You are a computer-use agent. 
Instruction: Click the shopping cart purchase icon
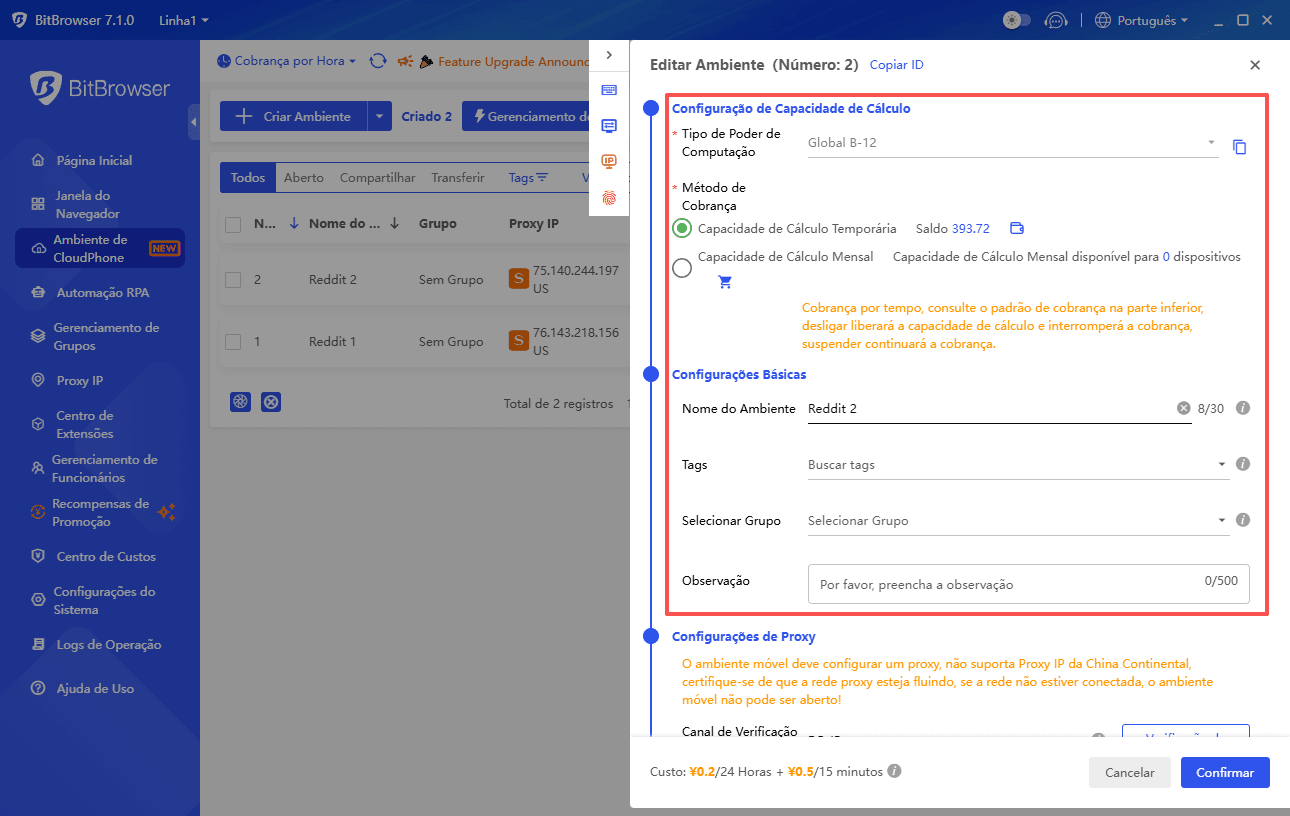(725, 282)
